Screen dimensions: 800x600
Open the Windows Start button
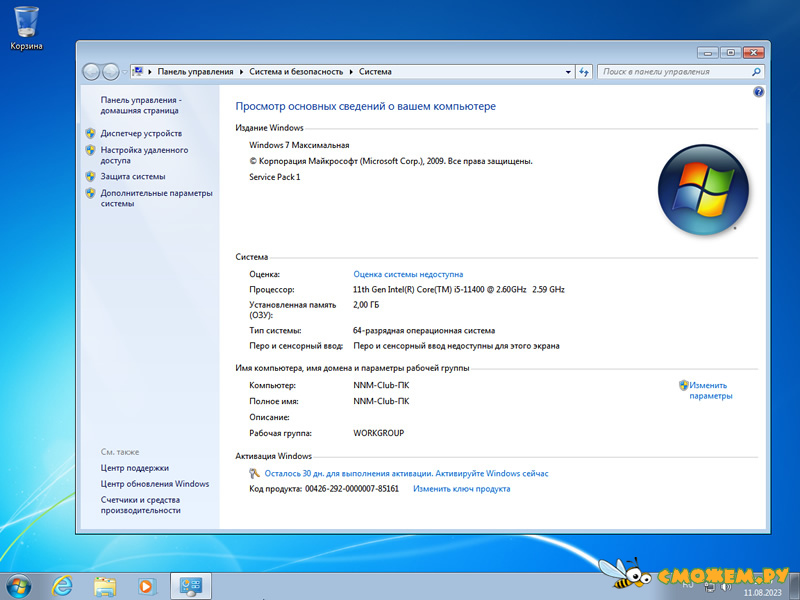[18, 587]
